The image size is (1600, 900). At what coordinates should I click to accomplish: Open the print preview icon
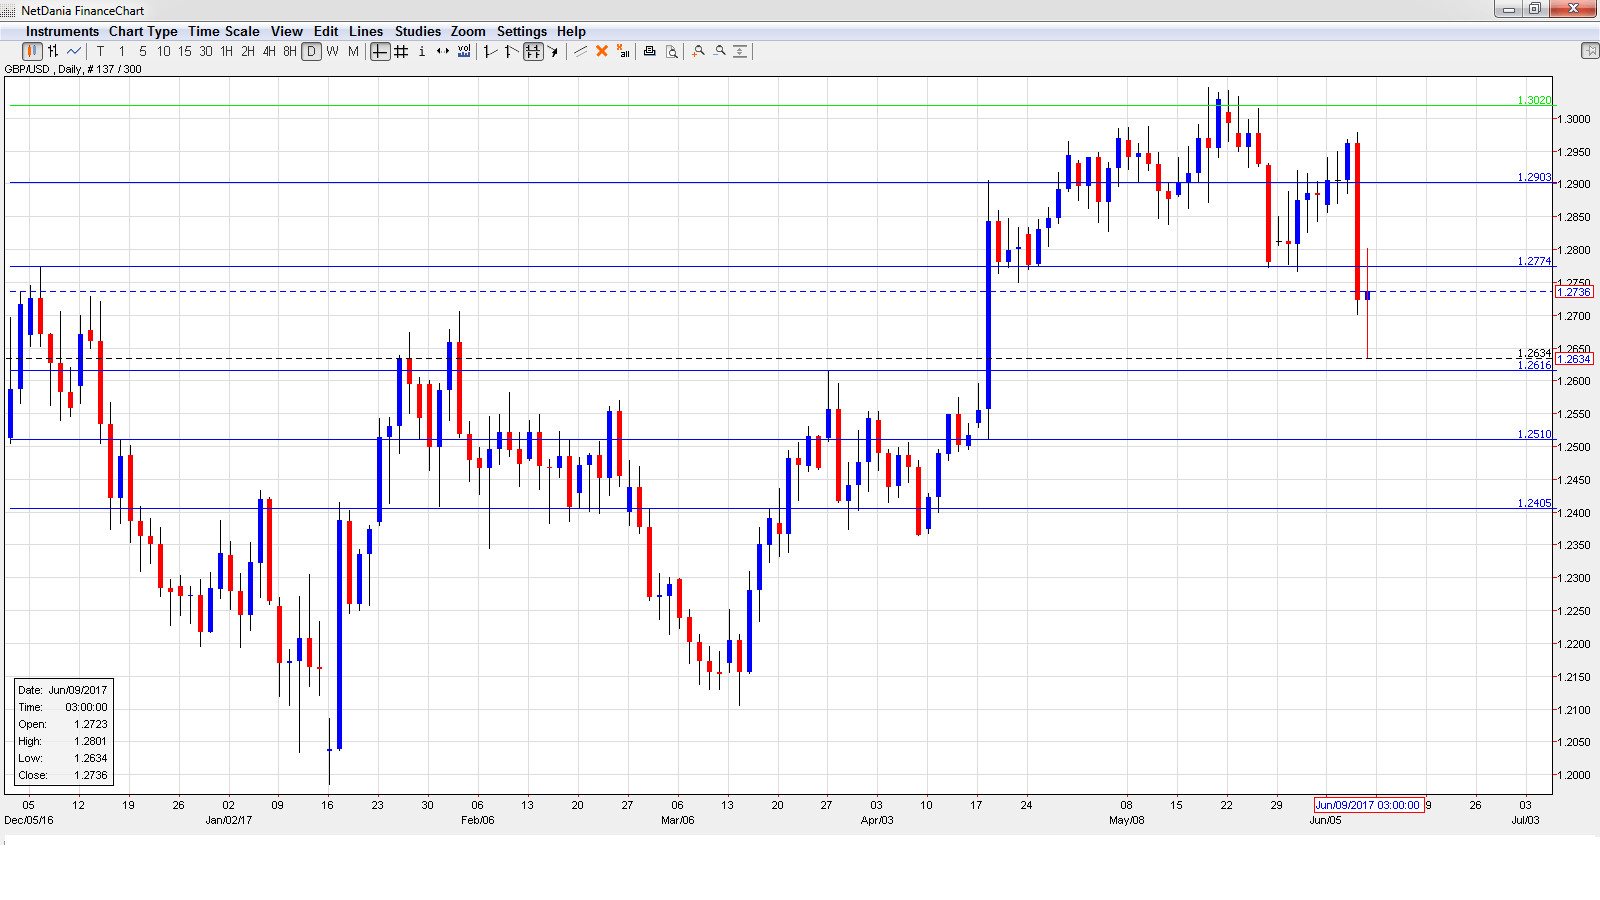[672, 51]
